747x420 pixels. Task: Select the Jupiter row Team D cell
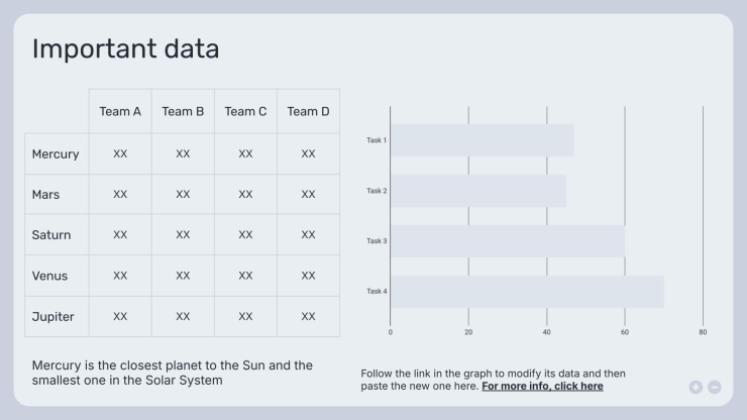(308, 316)
